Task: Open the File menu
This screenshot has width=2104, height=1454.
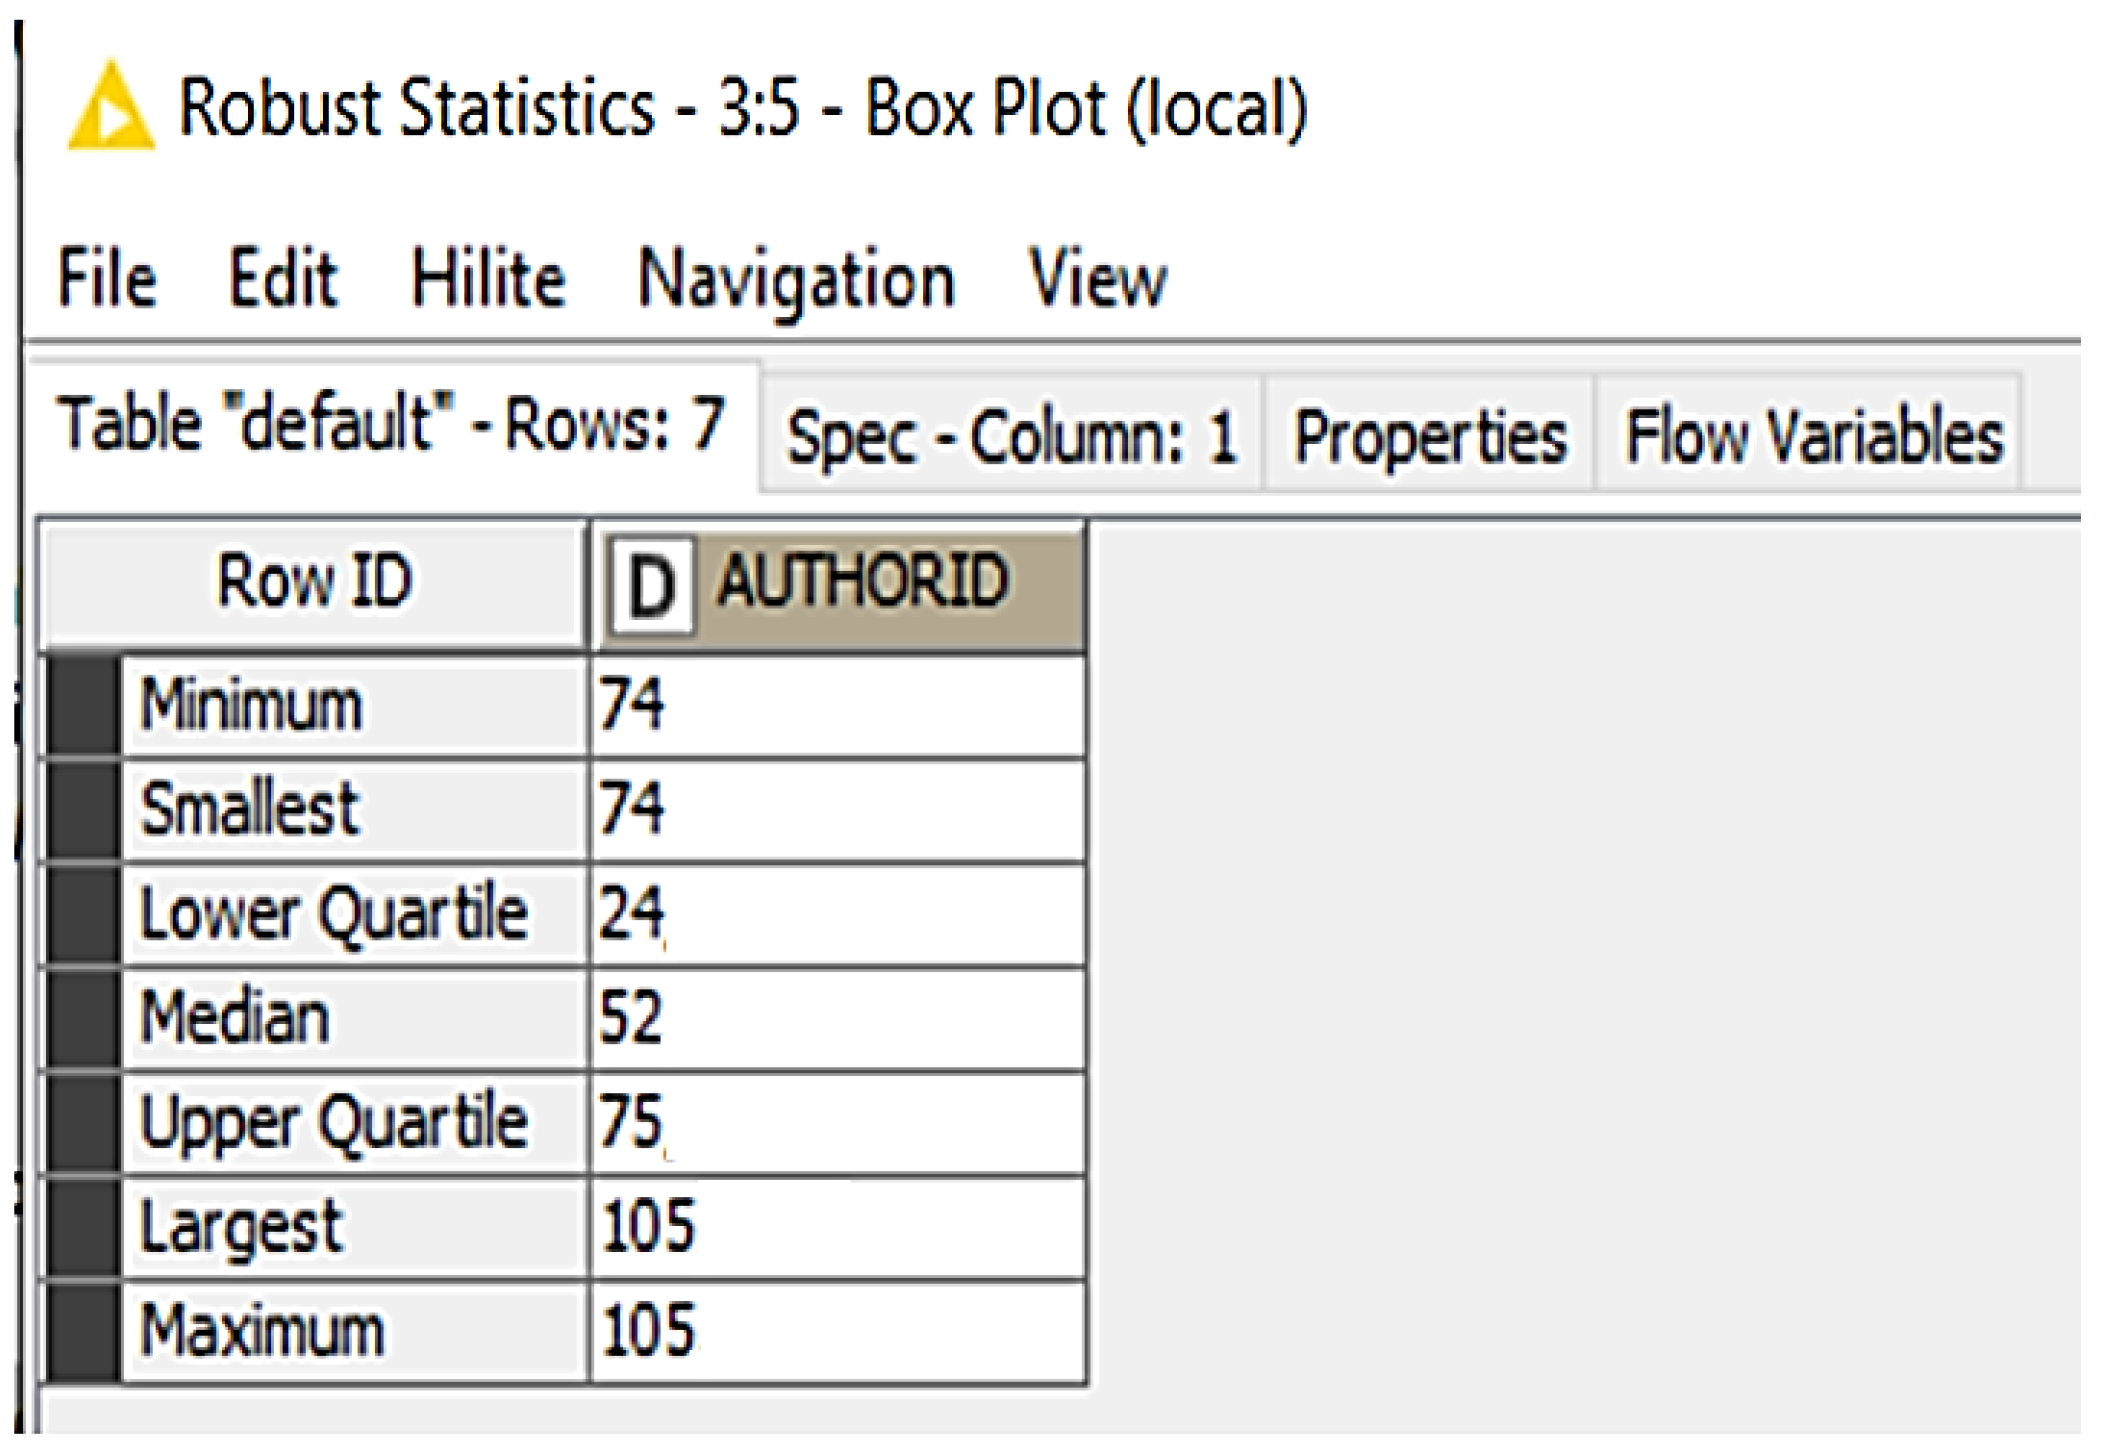Action: [x=107, y=278]
